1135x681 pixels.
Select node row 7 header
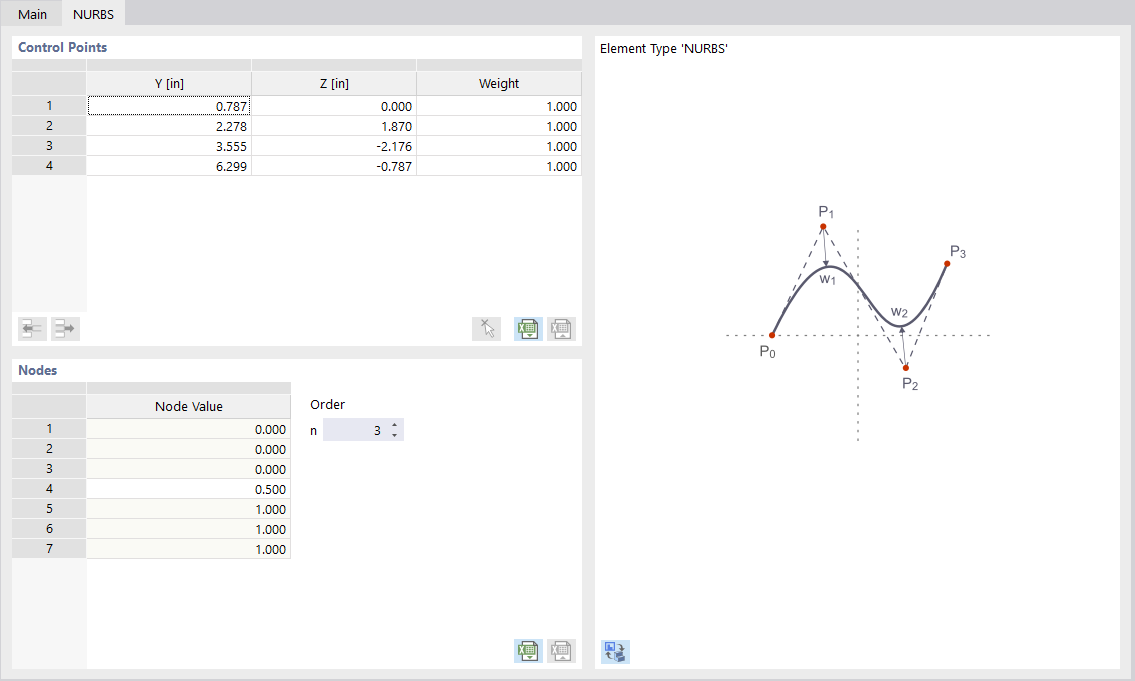tap(48, 548)
